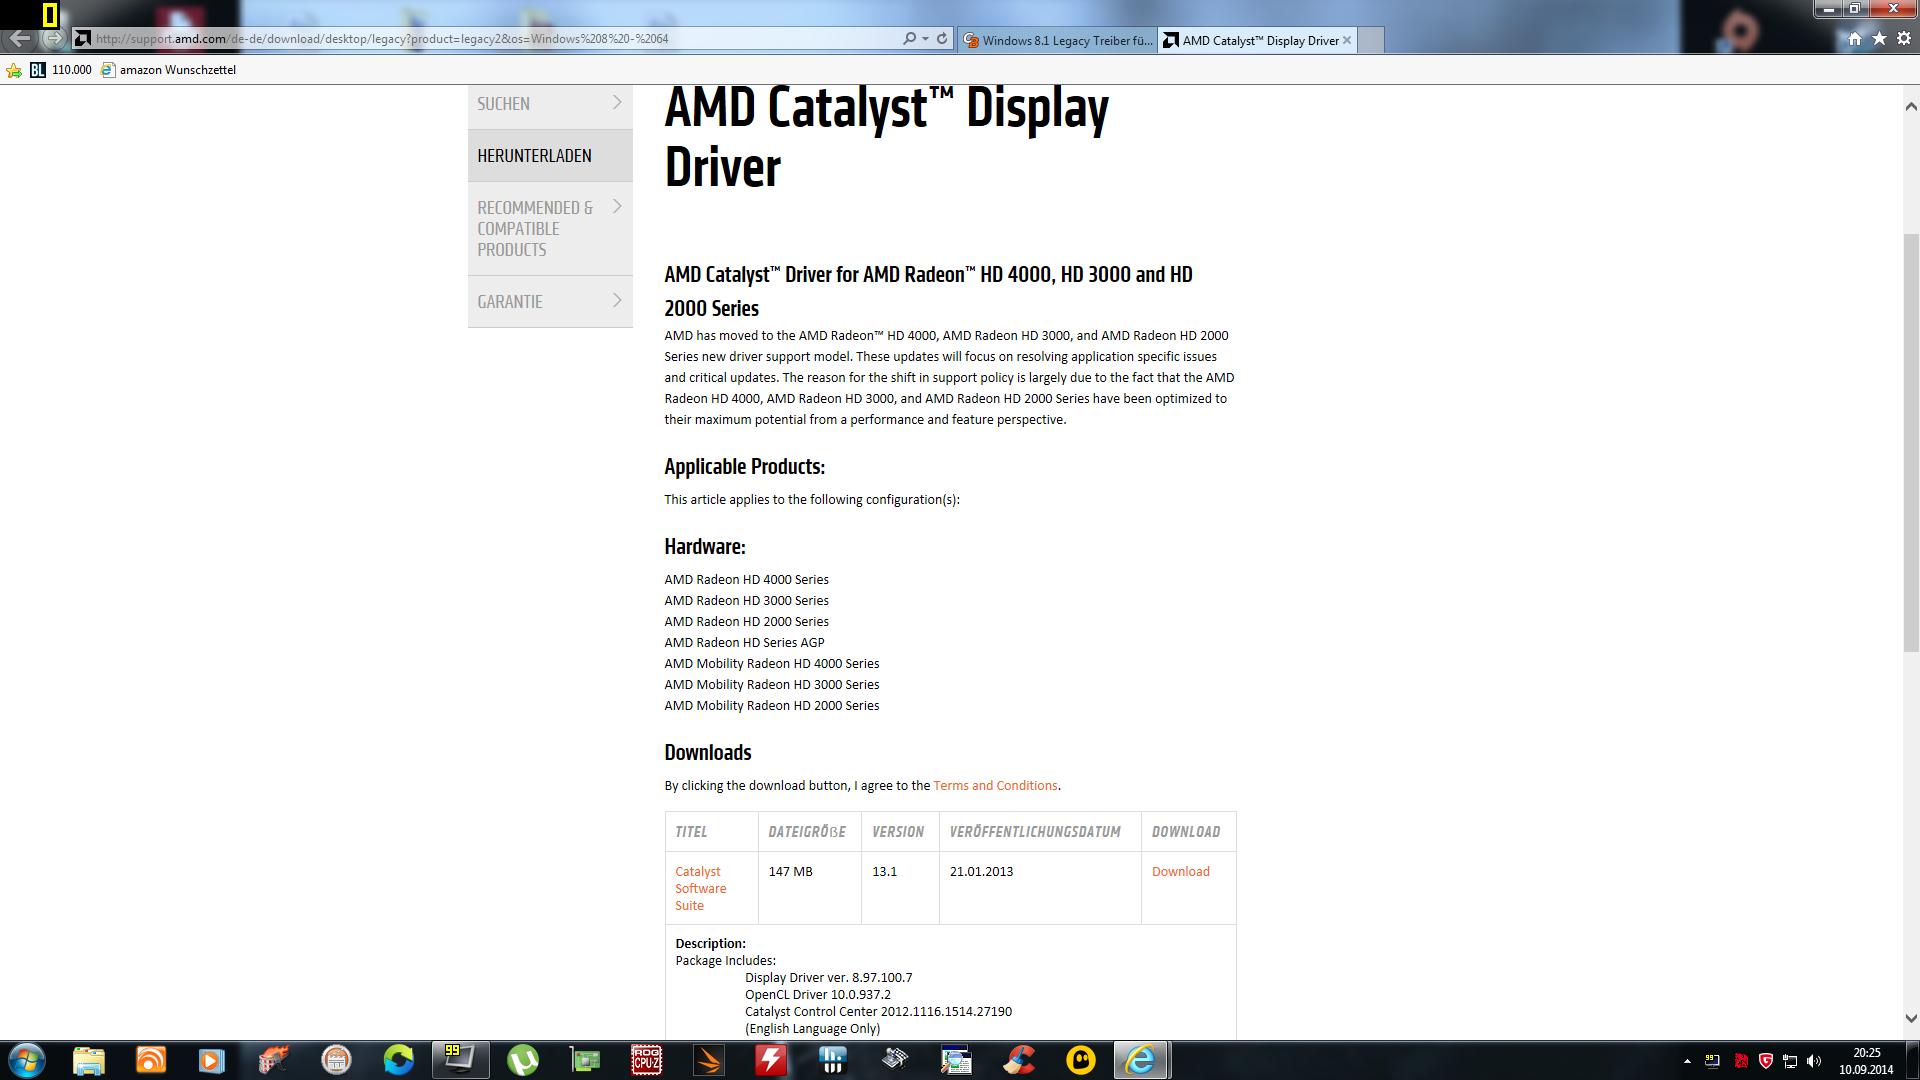Screen dimensions: 1920x1080
Task: Open address bar autocomplete dropdown arrow
Action: pos(926,39)
